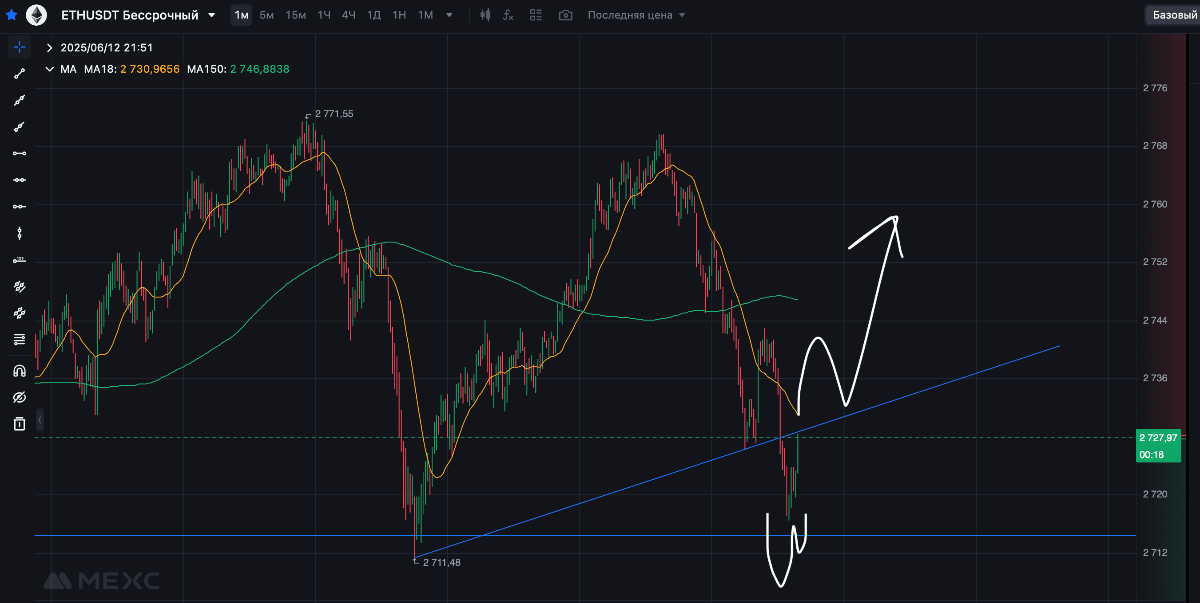Open the candlestick chart type selector
1200x603 pixels.
(486, 15)
